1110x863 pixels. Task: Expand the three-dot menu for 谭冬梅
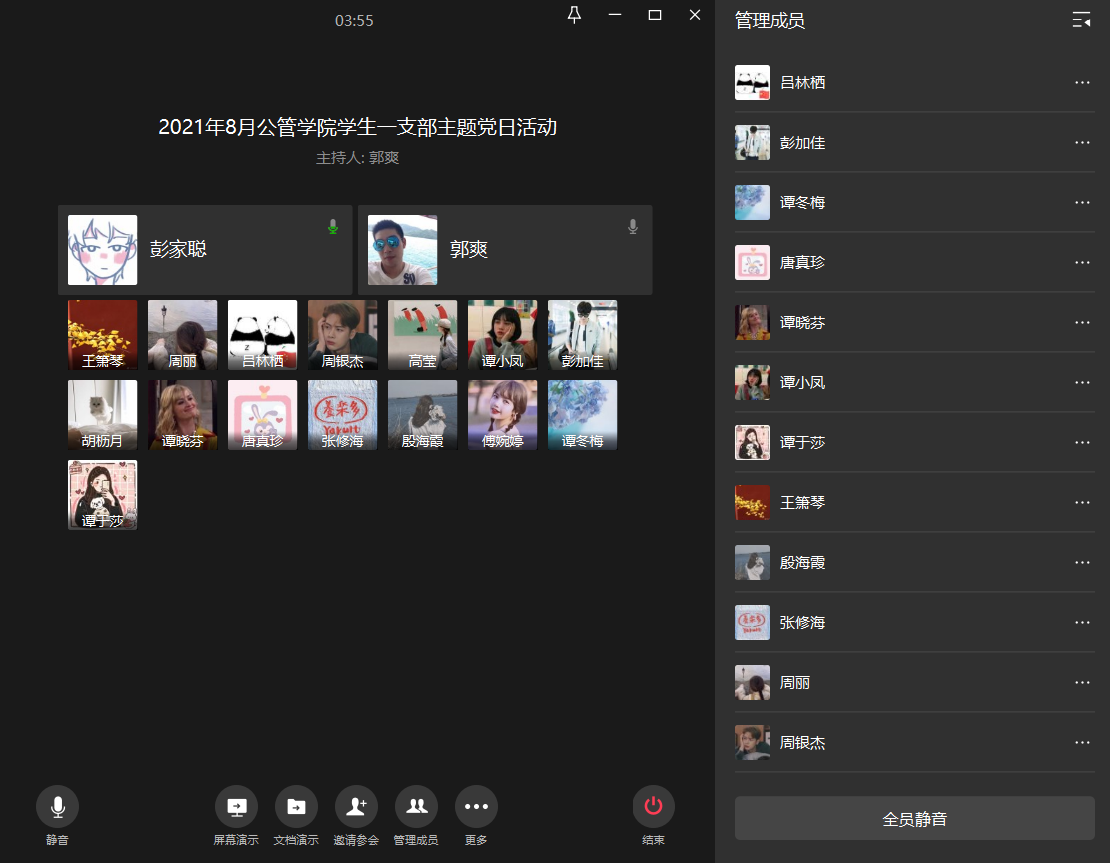[x=1082, y=202]
